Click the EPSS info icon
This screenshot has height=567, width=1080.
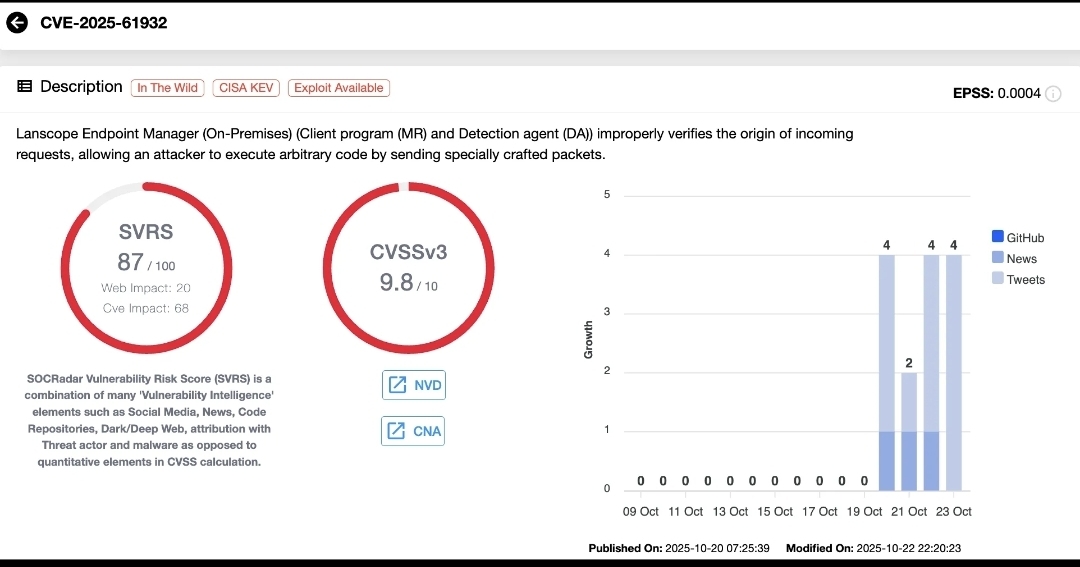point(1052,93)
